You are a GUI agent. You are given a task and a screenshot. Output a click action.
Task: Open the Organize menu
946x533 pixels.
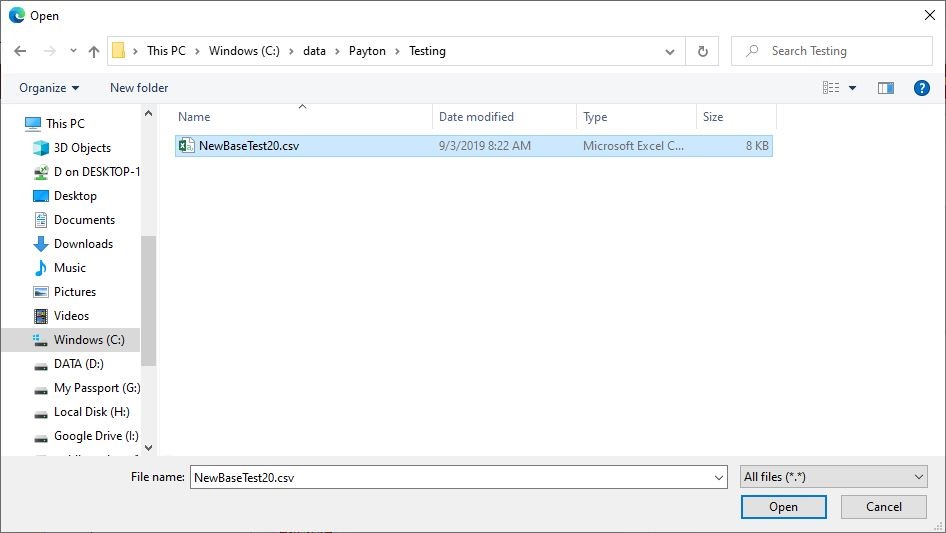click(49, 88)
